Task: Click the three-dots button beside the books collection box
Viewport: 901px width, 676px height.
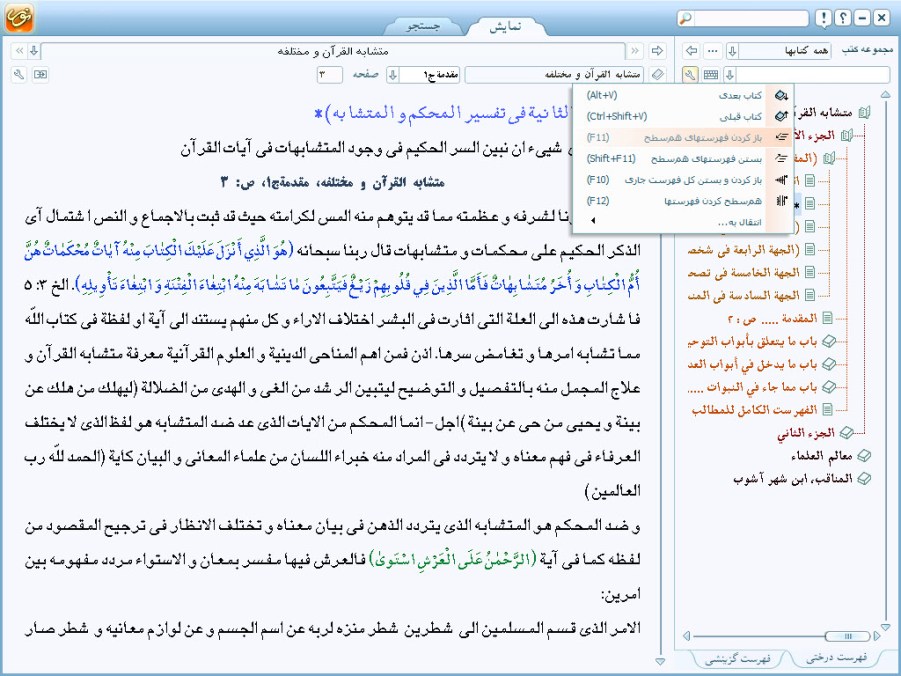Action: tap(713, 51)
